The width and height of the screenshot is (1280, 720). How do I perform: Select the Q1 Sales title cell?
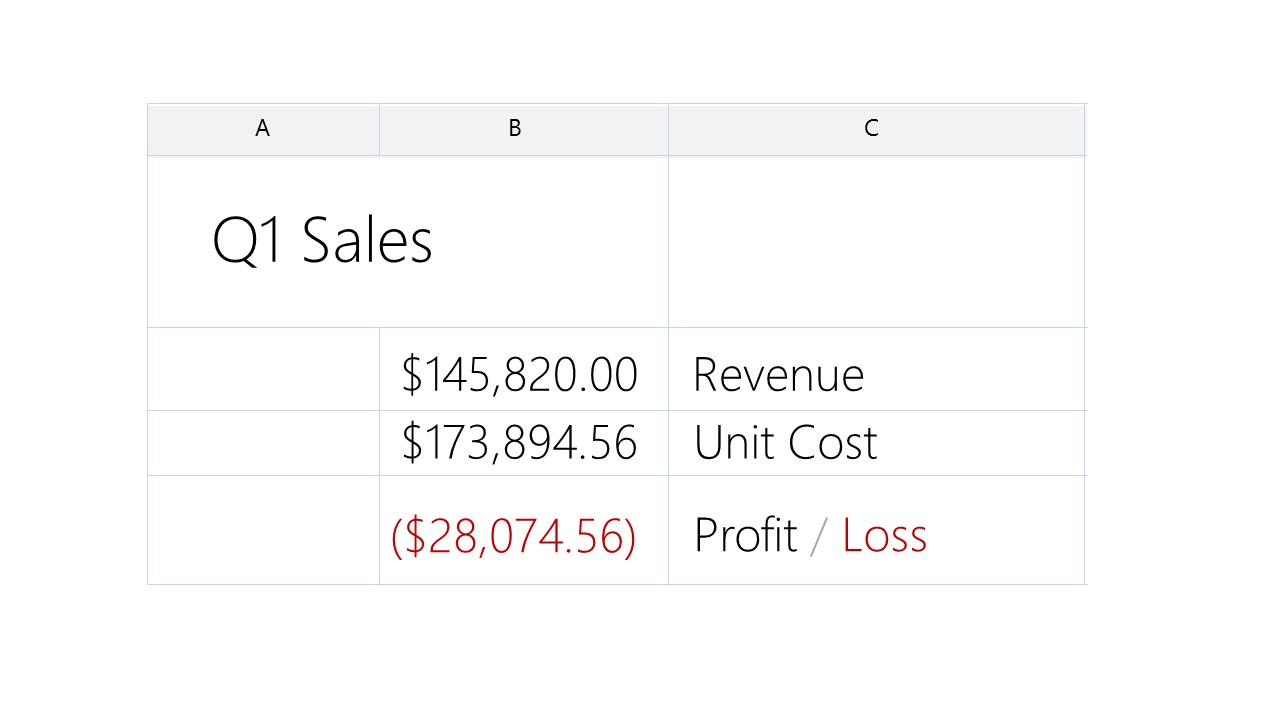[322, 241]
